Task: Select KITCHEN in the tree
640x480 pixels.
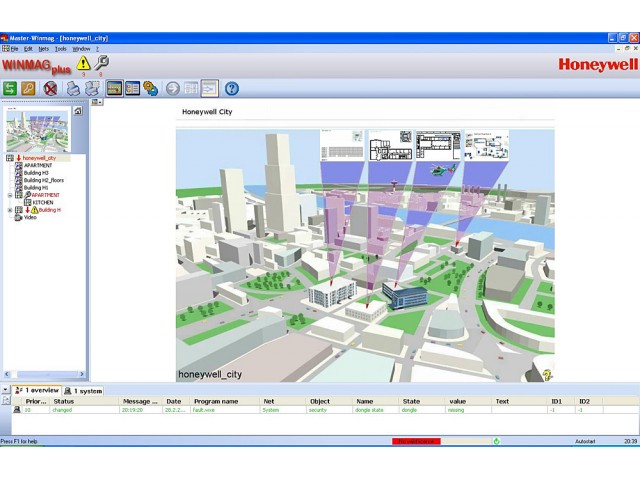Action: tap(43, 202)
